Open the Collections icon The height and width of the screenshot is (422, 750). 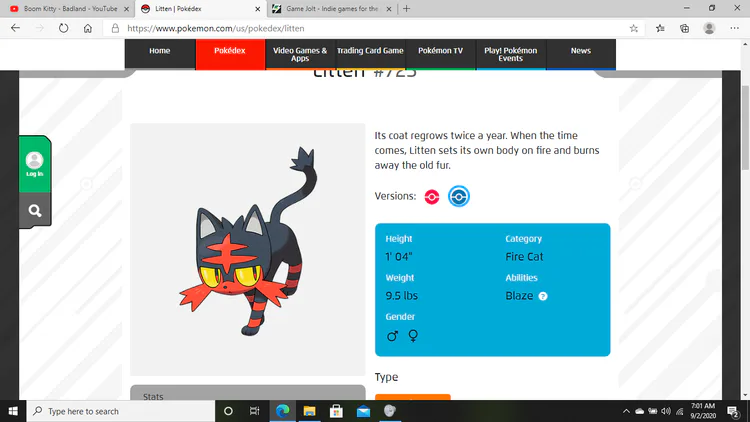pos(684,28)
